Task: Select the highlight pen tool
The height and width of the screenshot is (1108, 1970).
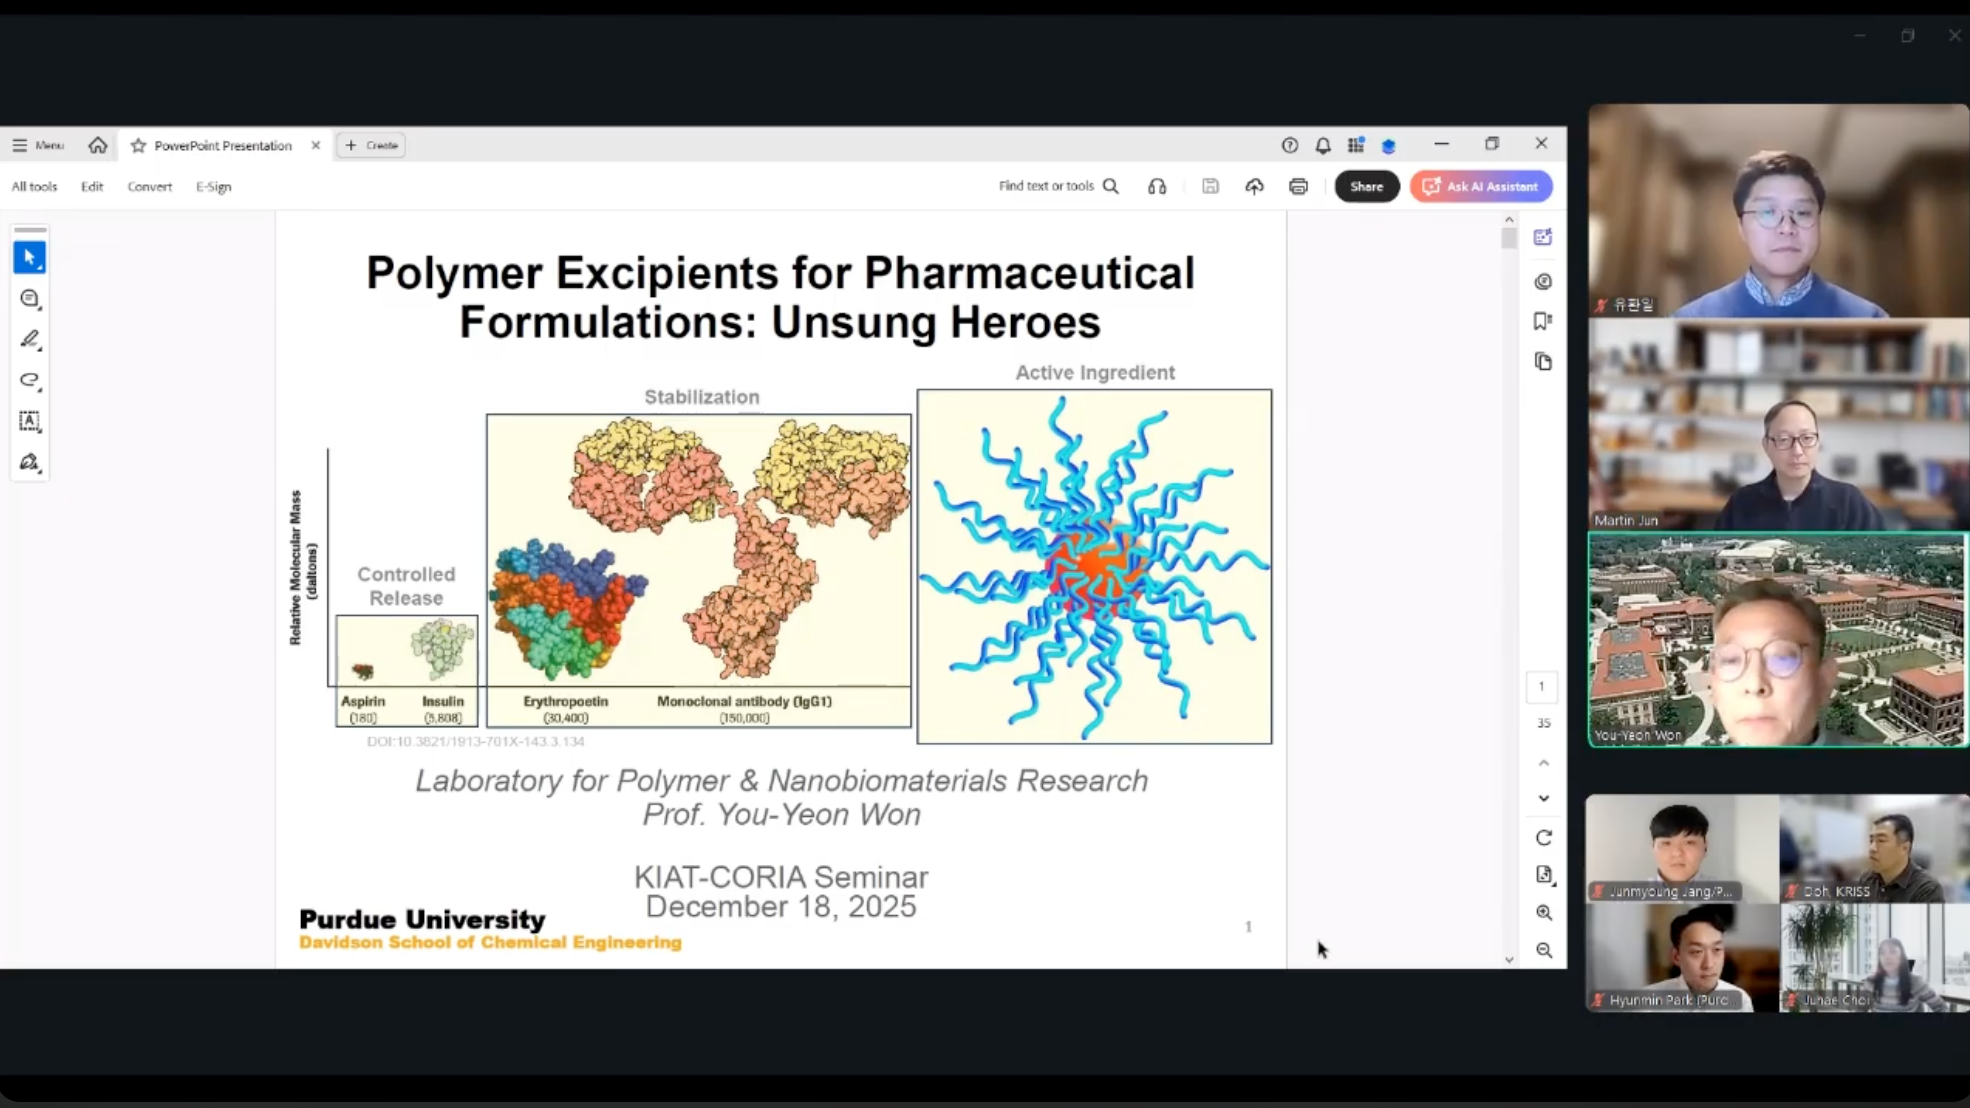Action: pos(29,340)
